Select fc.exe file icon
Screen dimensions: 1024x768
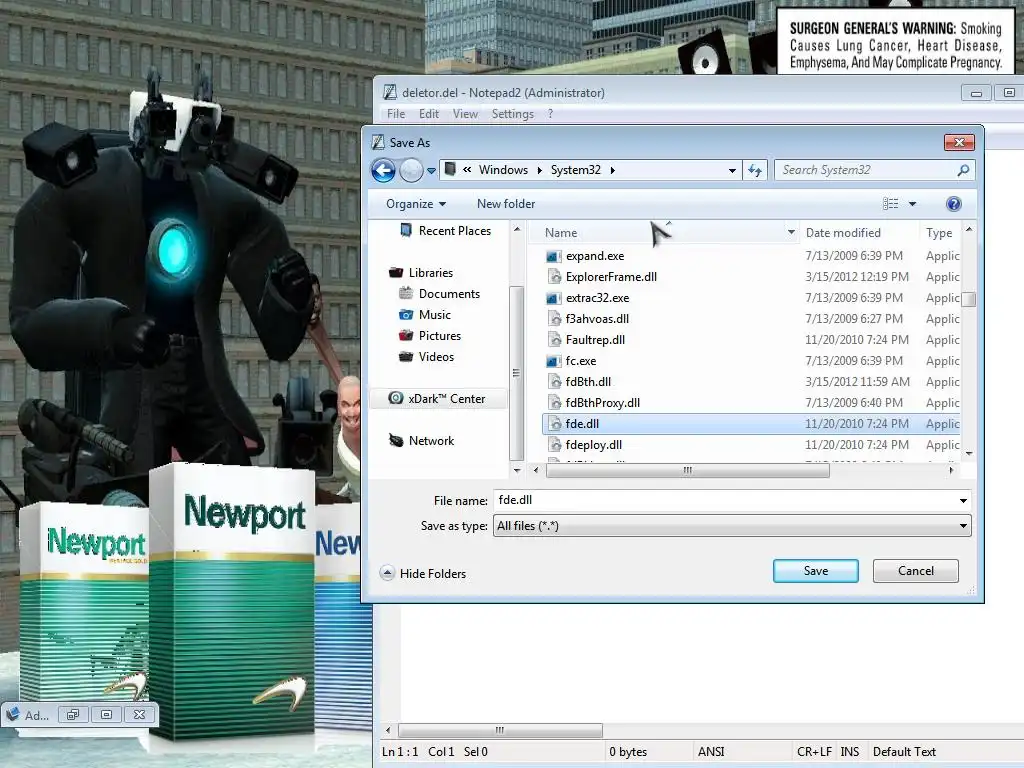(x=553, y=360)
